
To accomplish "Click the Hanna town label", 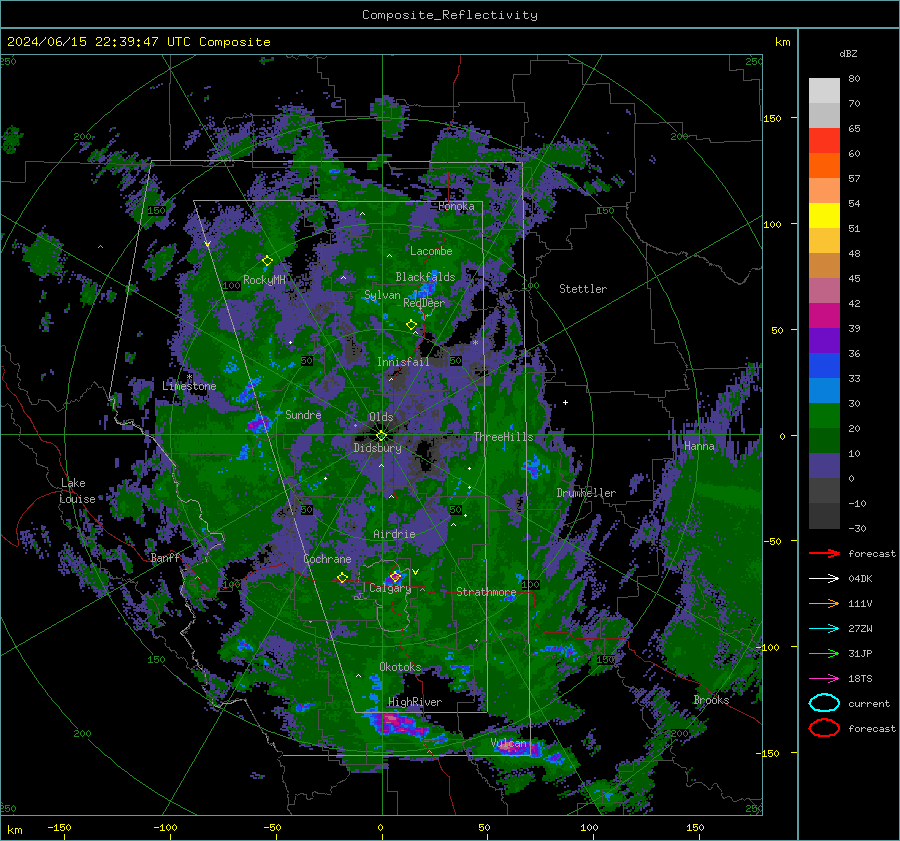I will 699,446.
